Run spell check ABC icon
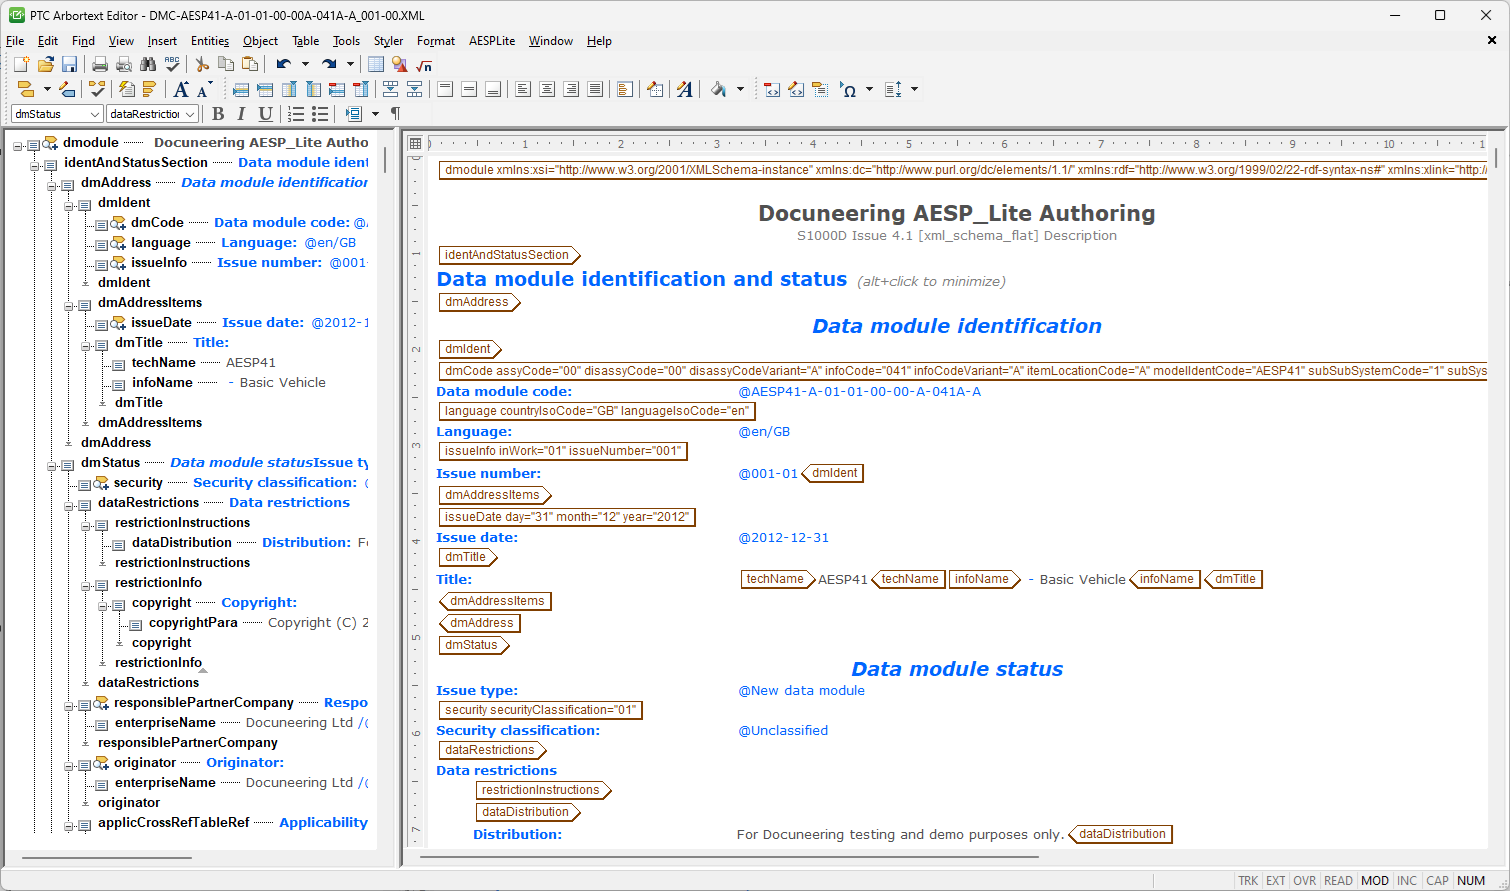 pos(172,64)
